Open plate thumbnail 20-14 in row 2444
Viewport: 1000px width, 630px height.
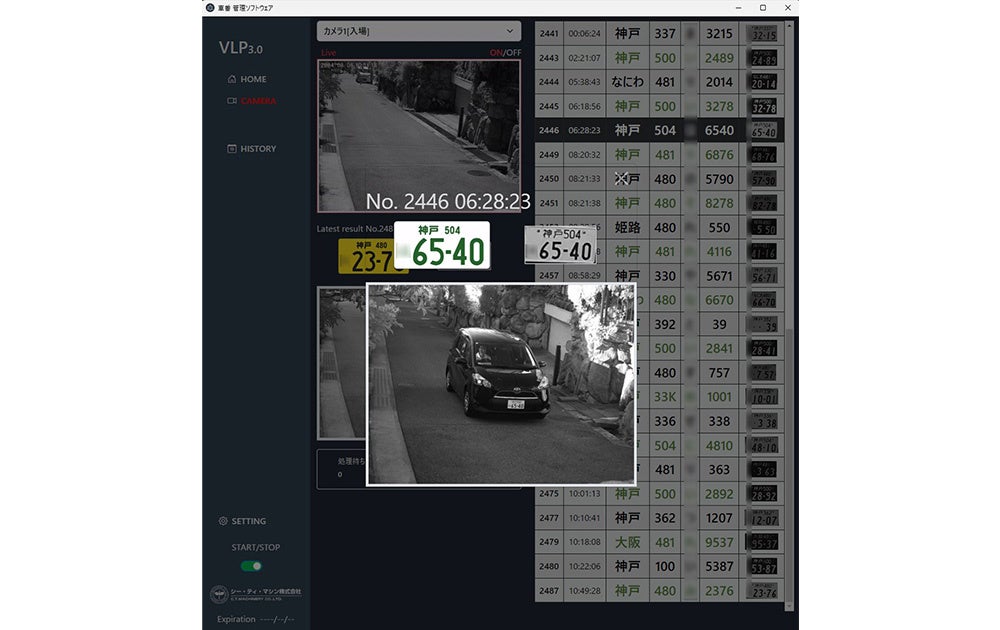click(764, 82)
